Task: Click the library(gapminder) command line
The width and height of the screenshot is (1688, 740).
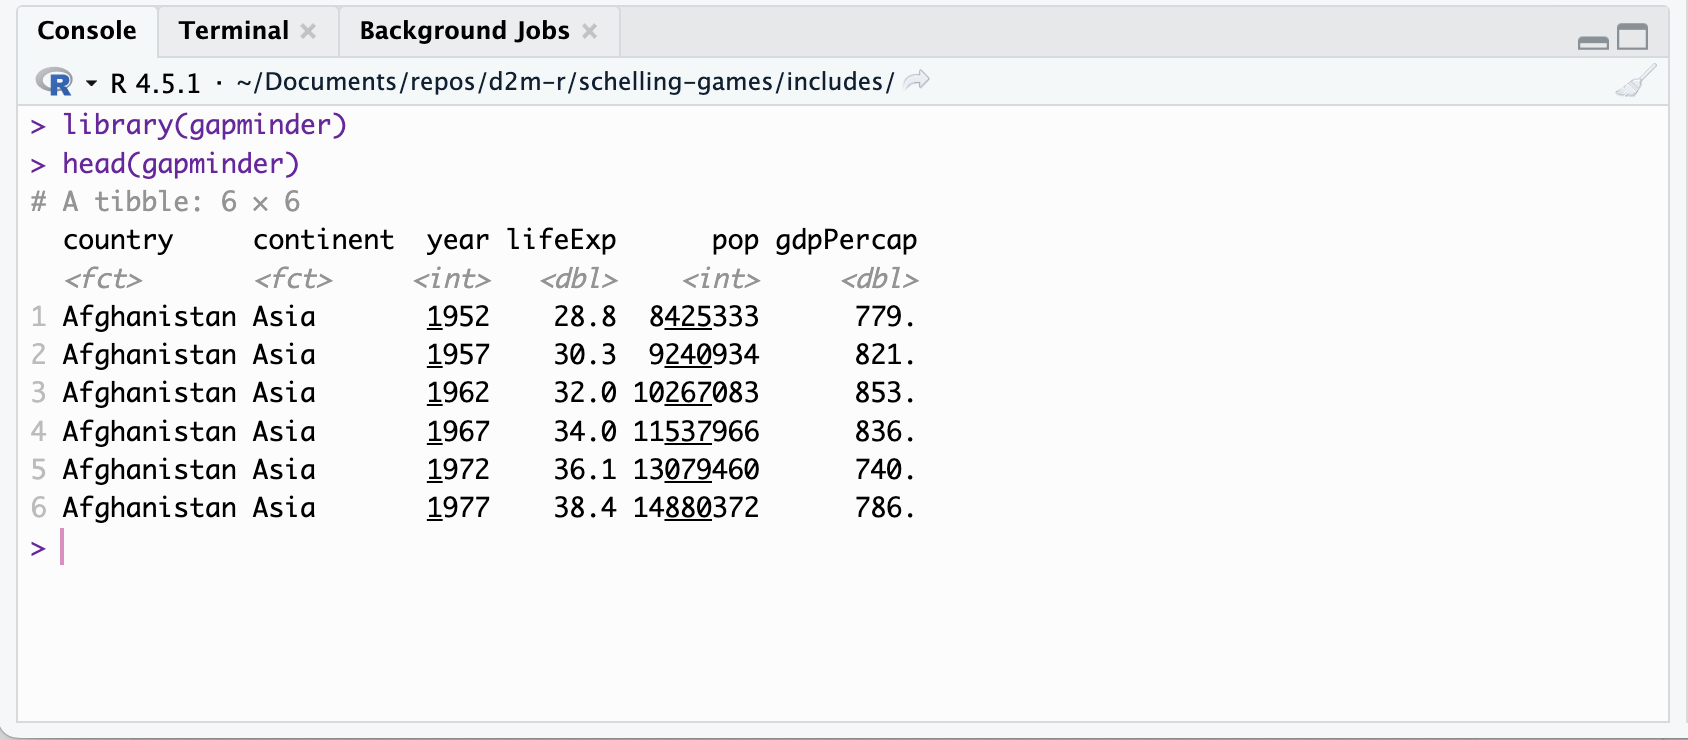Action: click(204, 125)
